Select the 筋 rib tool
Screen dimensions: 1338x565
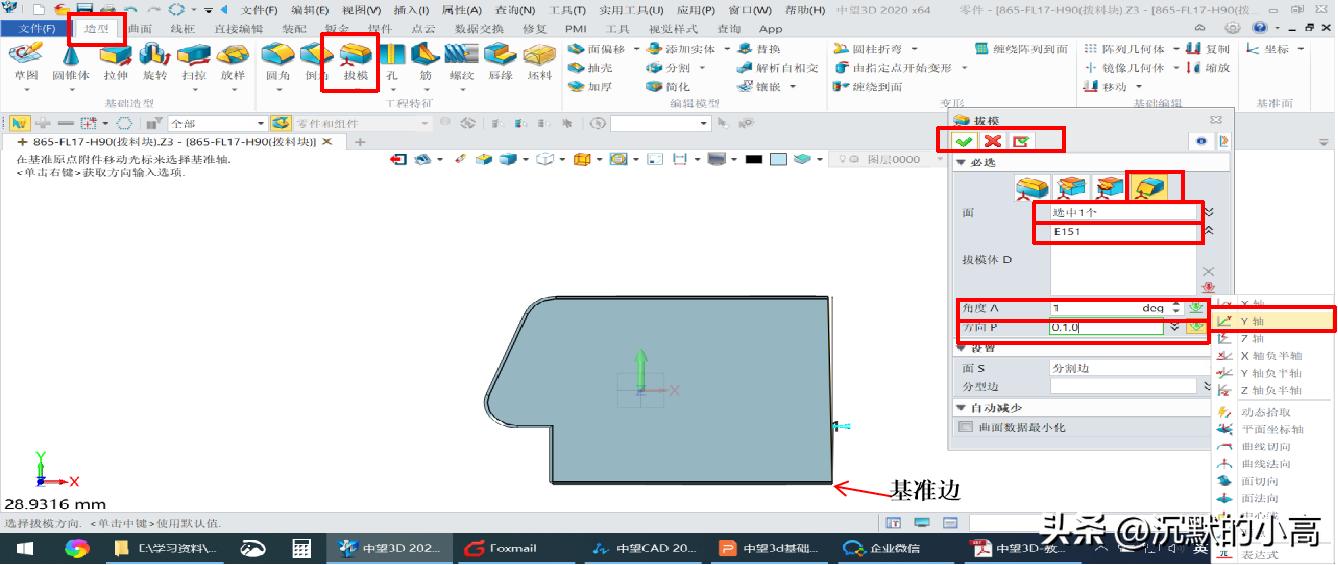[x=425, y=62]
